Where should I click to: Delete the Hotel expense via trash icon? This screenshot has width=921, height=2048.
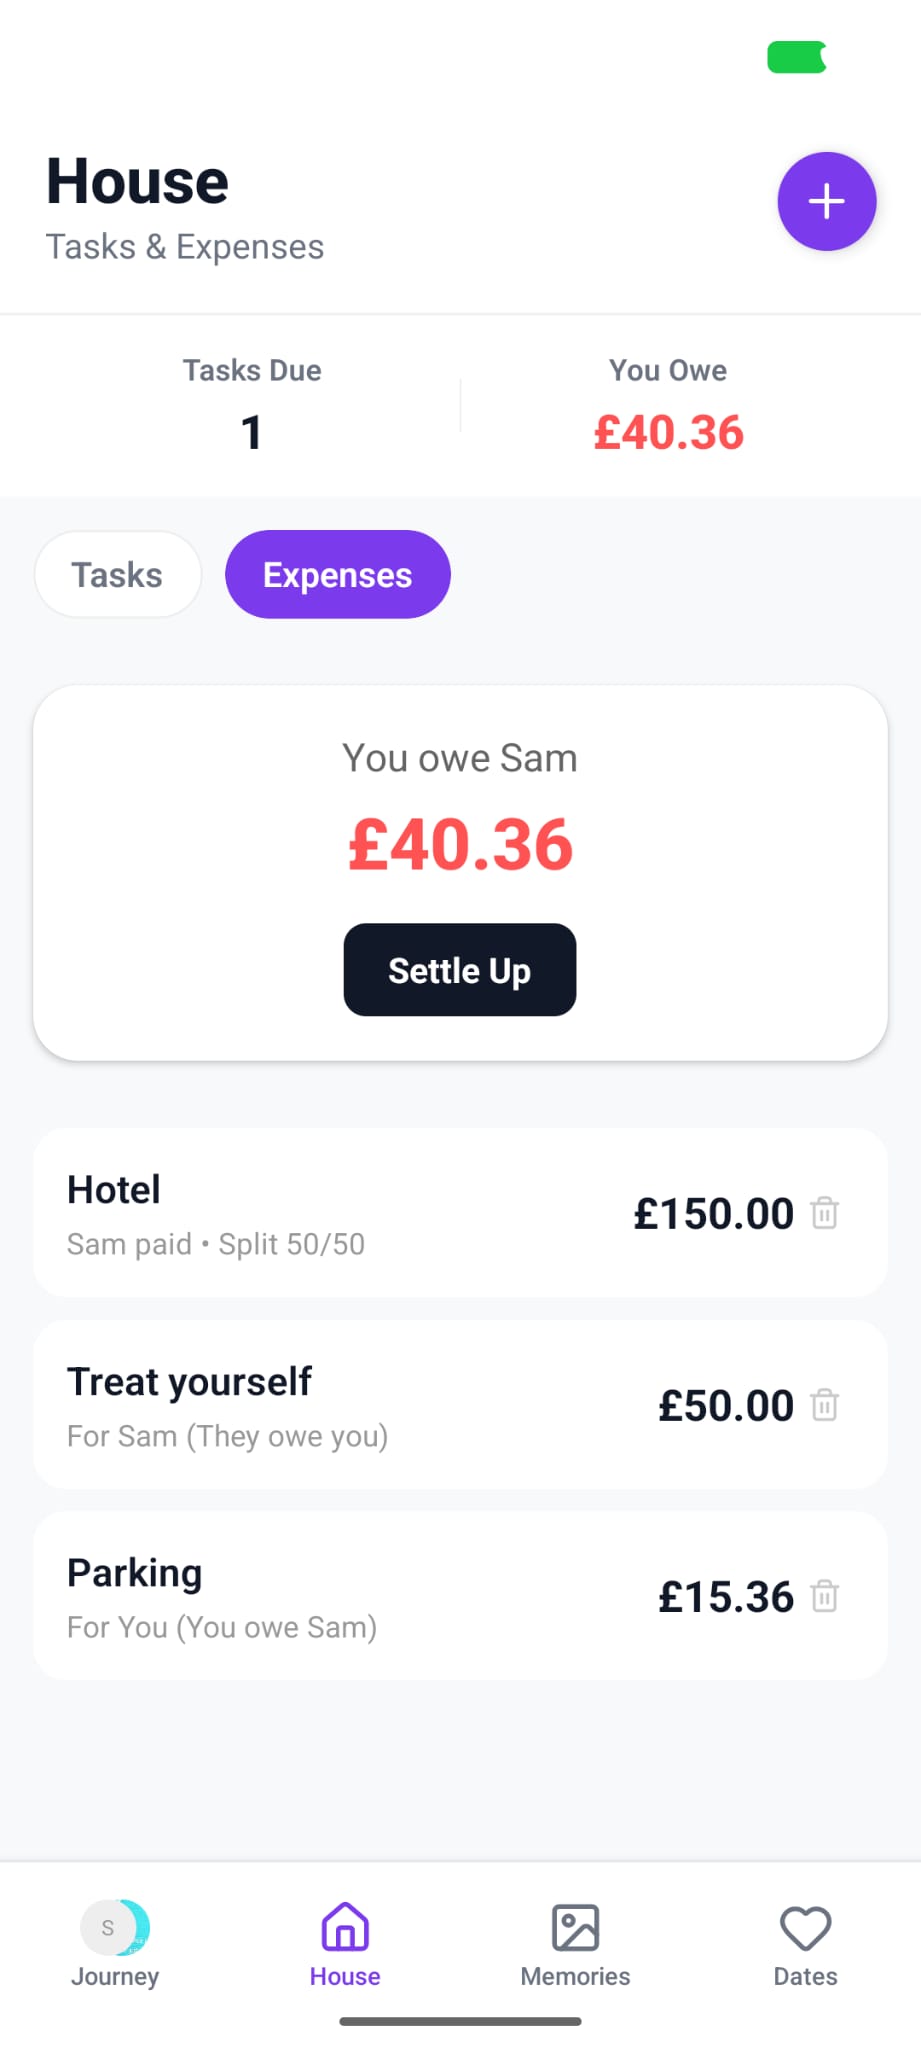824,1213
